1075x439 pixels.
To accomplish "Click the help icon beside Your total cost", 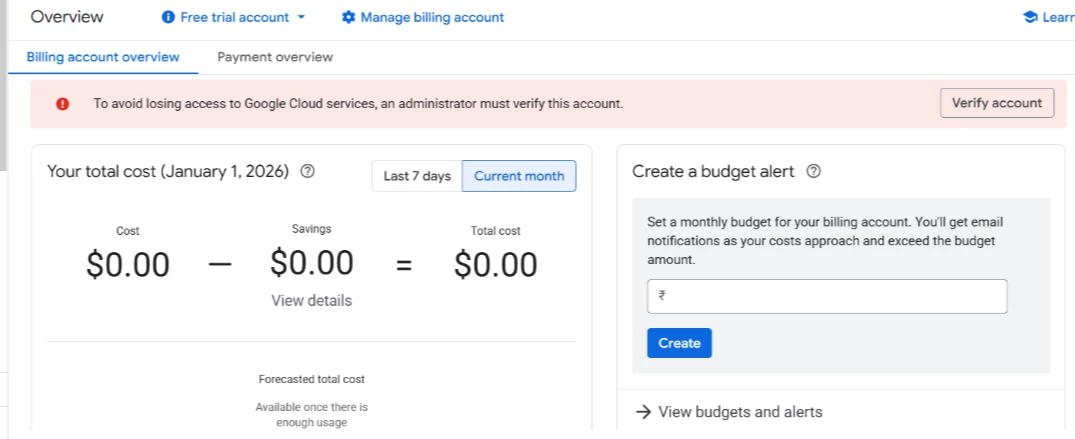I will point(308,172).
